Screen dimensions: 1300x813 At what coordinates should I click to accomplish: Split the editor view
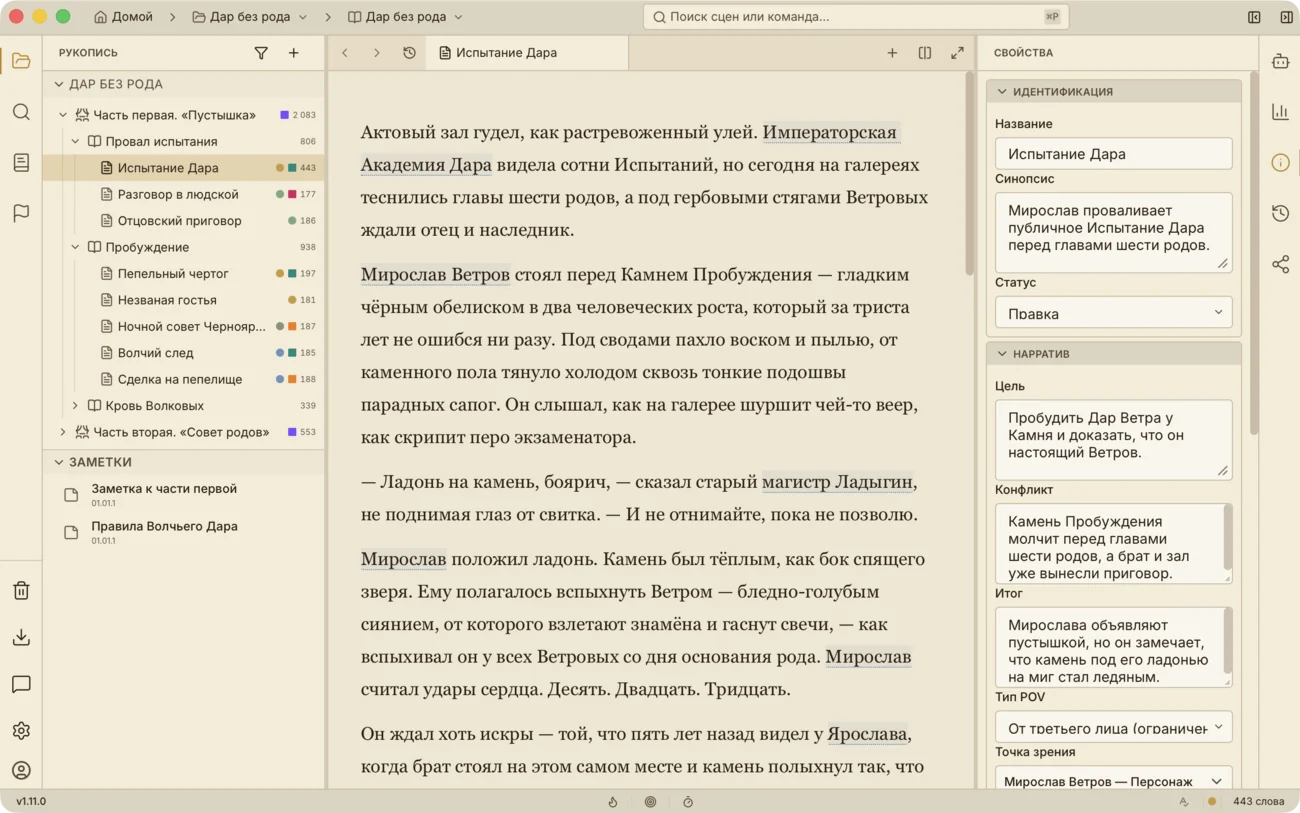(x=925, y=53)
